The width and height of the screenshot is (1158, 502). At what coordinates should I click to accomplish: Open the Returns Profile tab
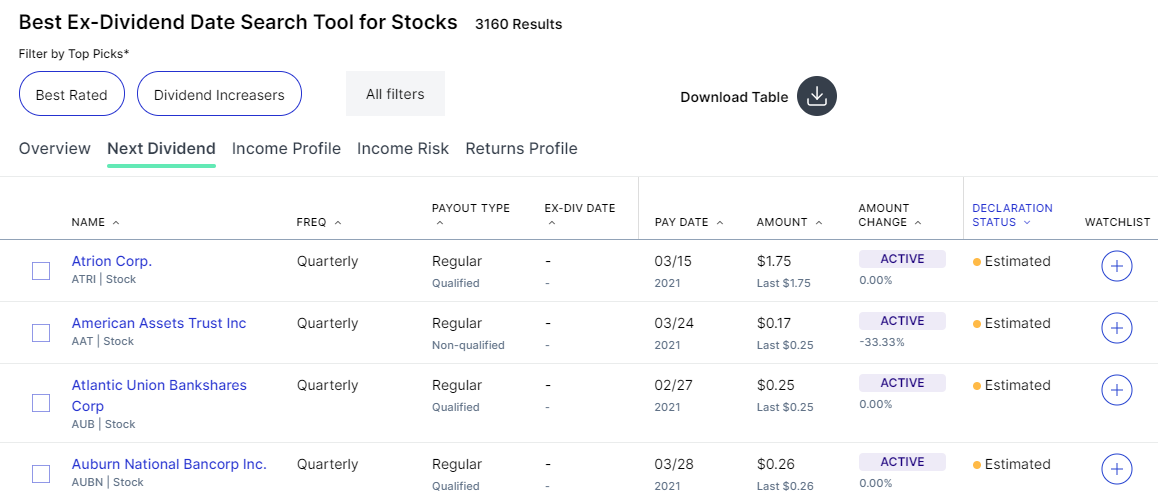[x=521, y=149]
